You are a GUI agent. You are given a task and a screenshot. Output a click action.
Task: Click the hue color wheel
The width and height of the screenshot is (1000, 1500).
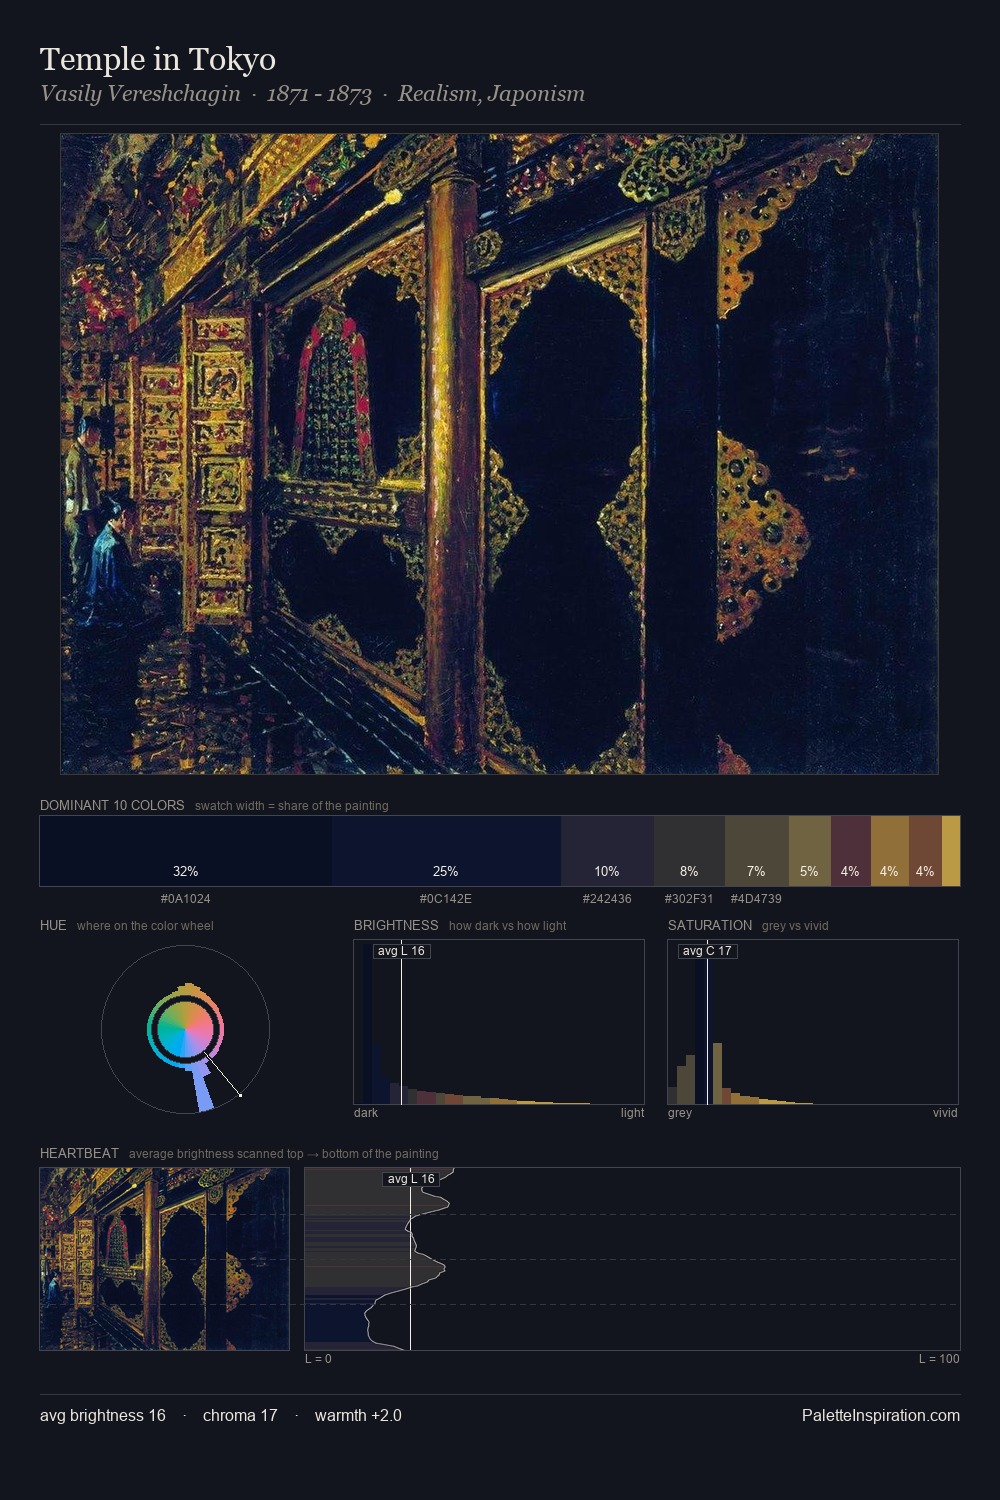coord(186,1029)
